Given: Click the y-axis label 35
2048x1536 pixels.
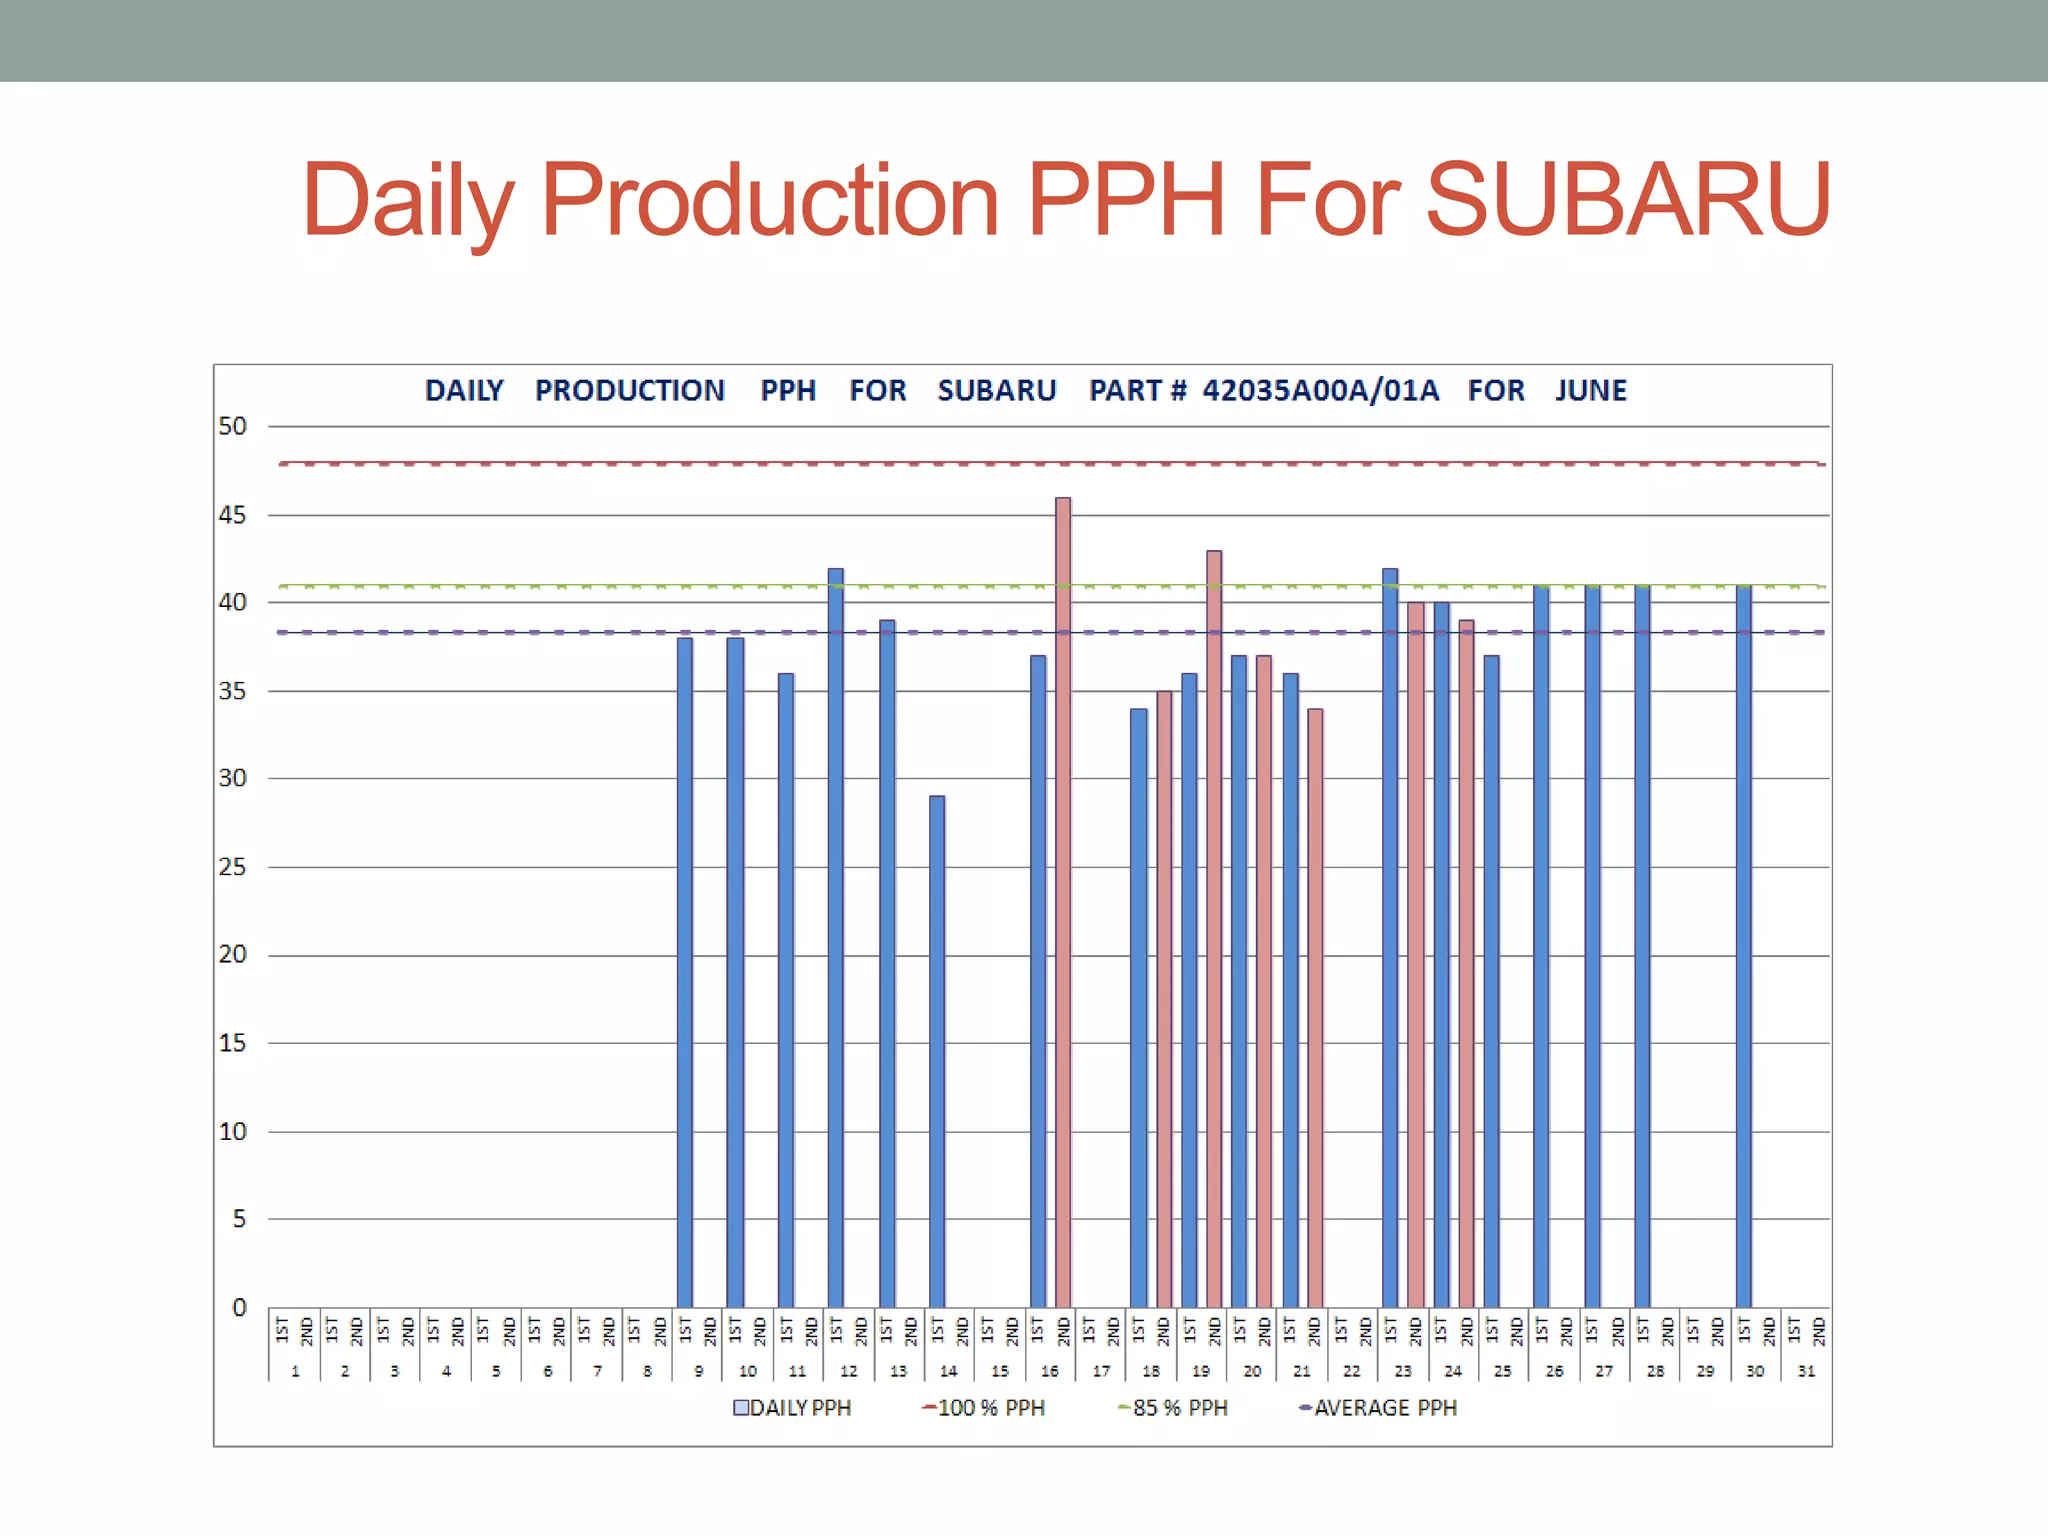Looking at the screenshot, I should click(x=233, y=691).
